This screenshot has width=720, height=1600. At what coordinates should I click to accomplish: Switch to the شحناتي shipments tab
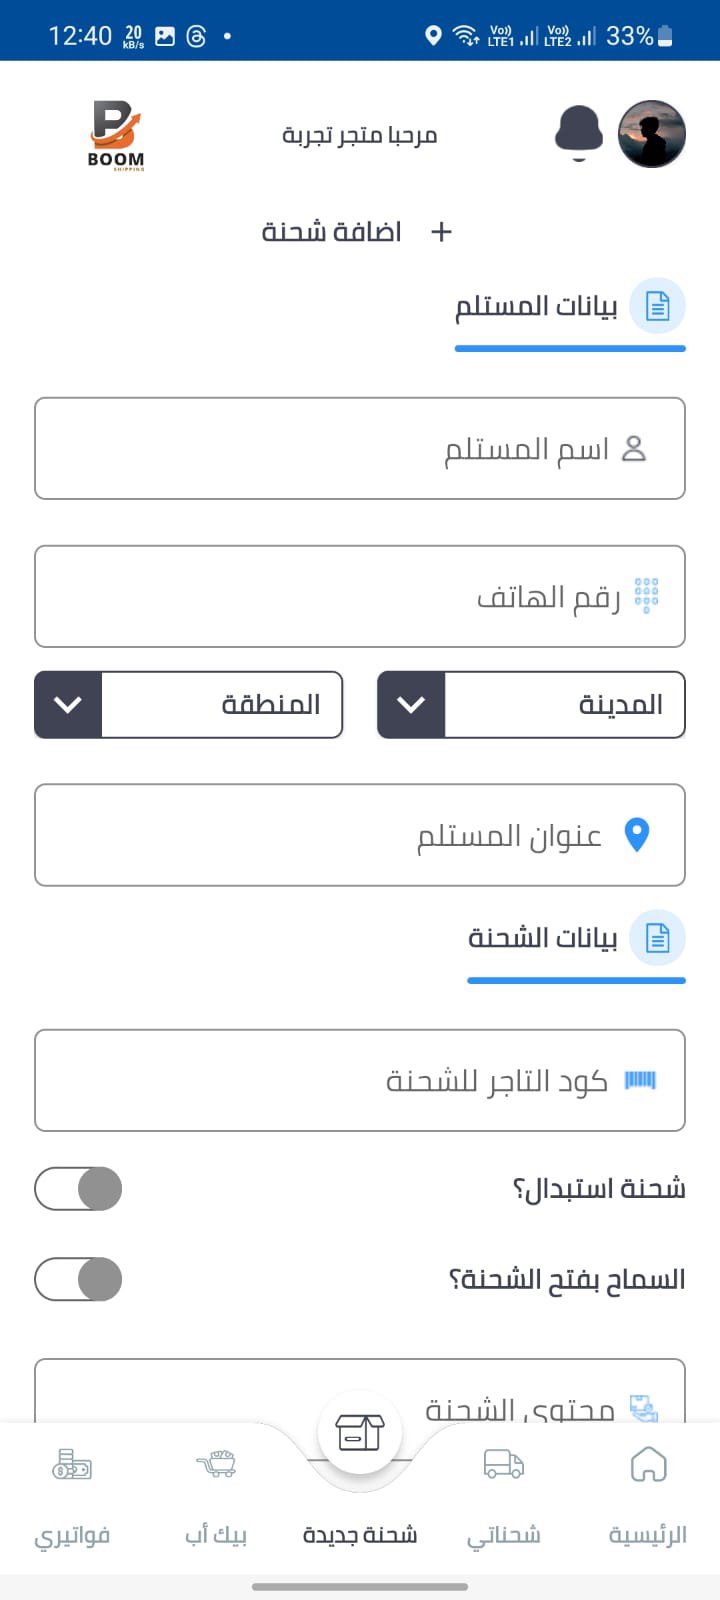504,1490
